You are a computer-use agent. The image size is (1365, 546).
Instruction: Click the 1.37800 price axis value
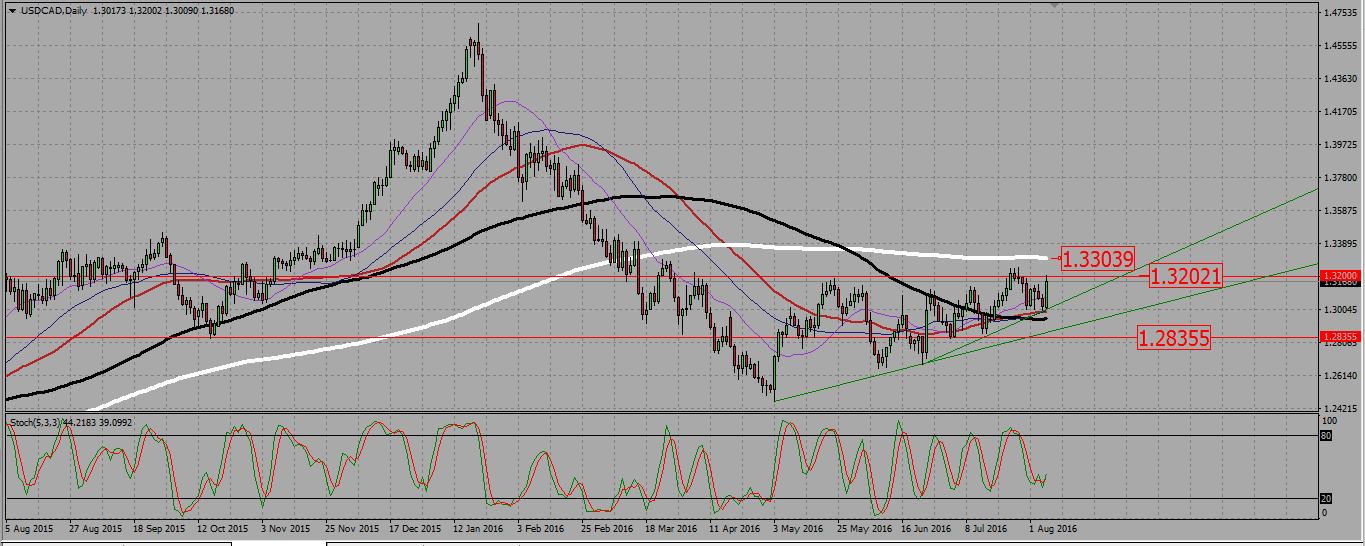click(1339, 178)
